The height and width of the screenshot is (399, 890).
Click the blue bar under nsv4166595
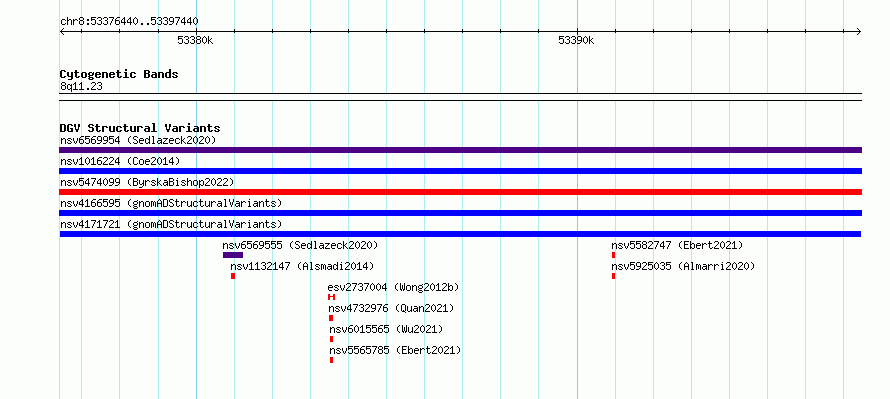460,213
